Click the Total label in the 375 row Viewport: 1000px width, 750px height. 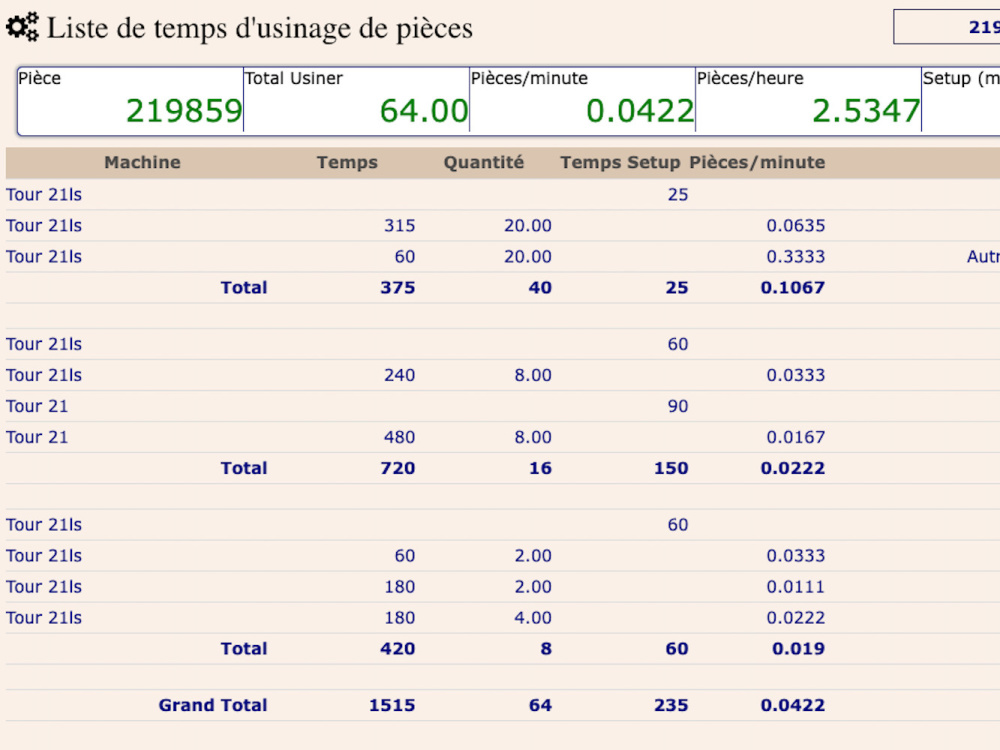(x=244, y=288)
